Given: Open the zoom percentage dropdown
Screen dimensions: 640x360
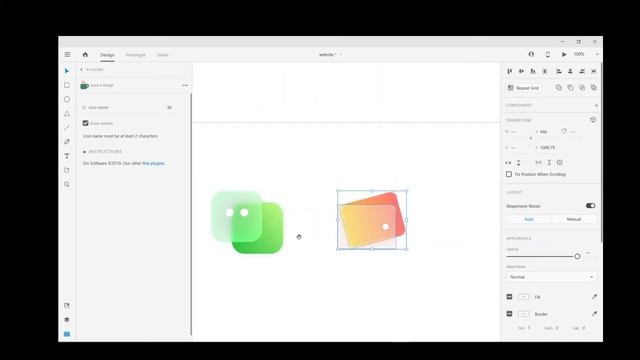Looking at the screenshot, I should click(597, 54).
